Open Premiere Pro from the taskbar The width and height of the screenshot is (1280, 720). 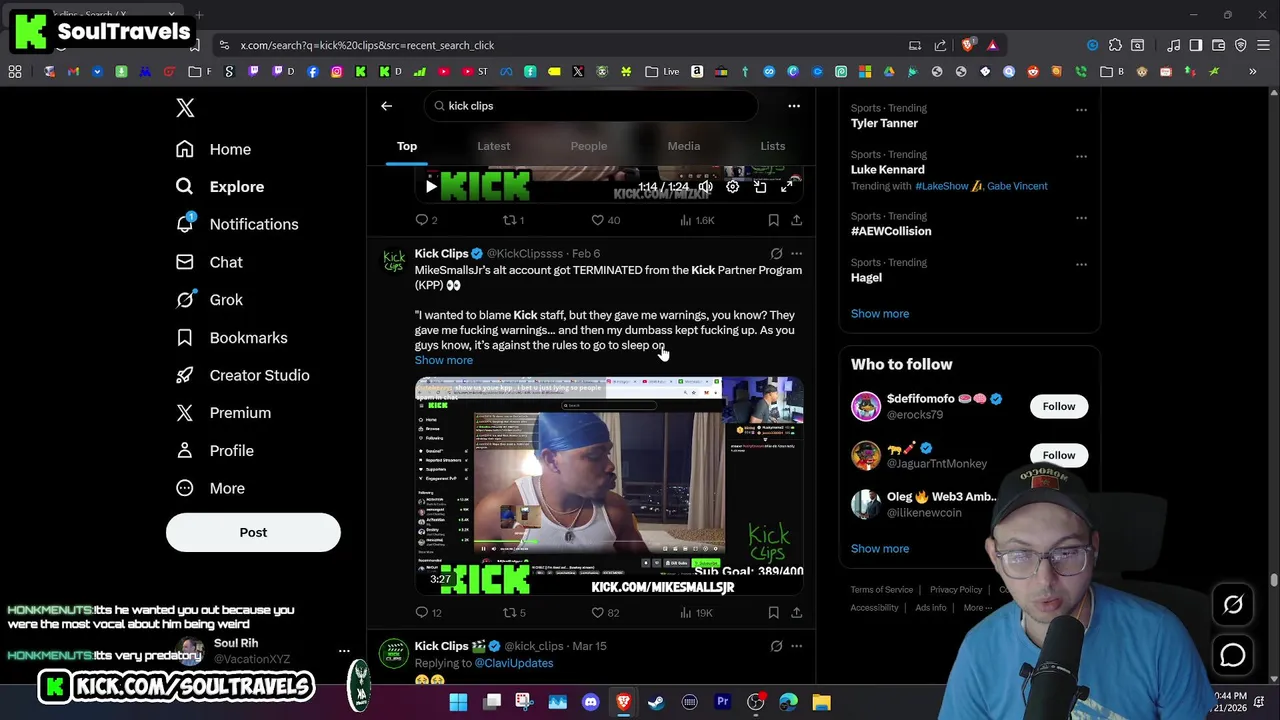tap(722, 702)
